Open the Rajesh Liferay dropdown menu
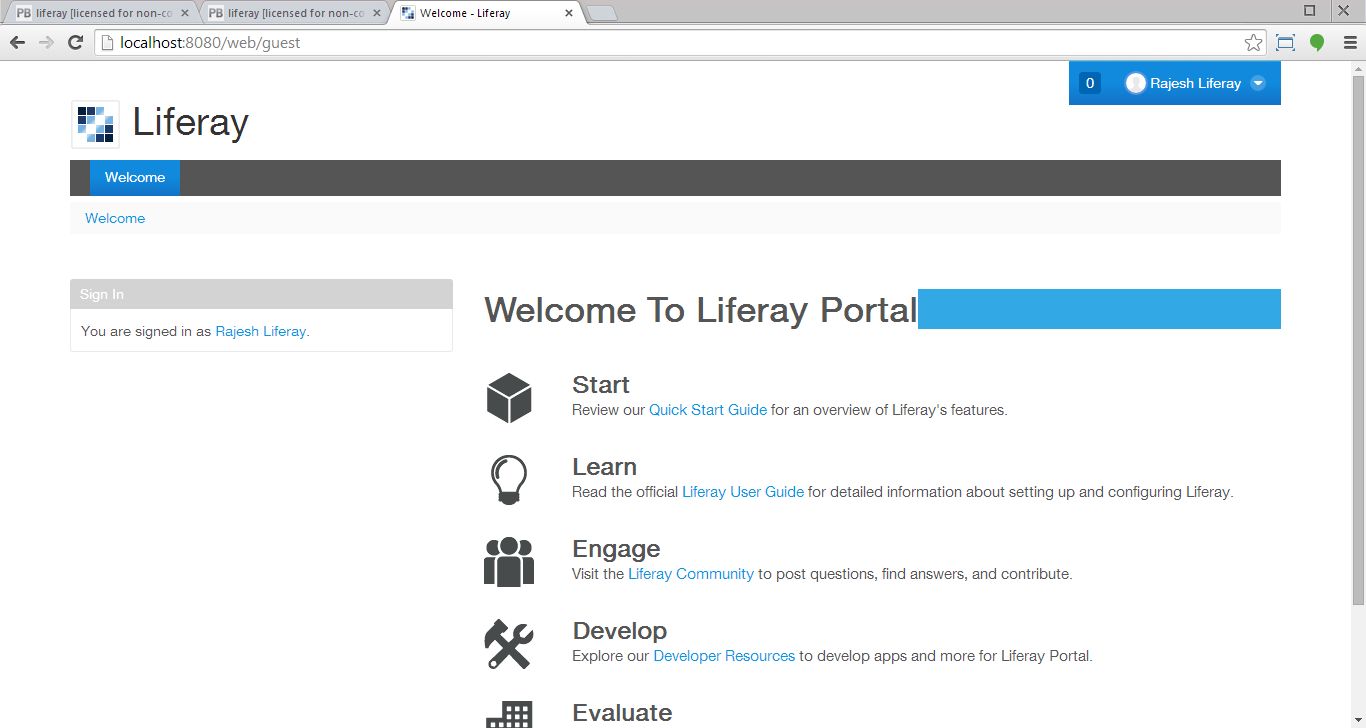Image resolution: width=1366 pixels, height=728 pixels. 1258,83
